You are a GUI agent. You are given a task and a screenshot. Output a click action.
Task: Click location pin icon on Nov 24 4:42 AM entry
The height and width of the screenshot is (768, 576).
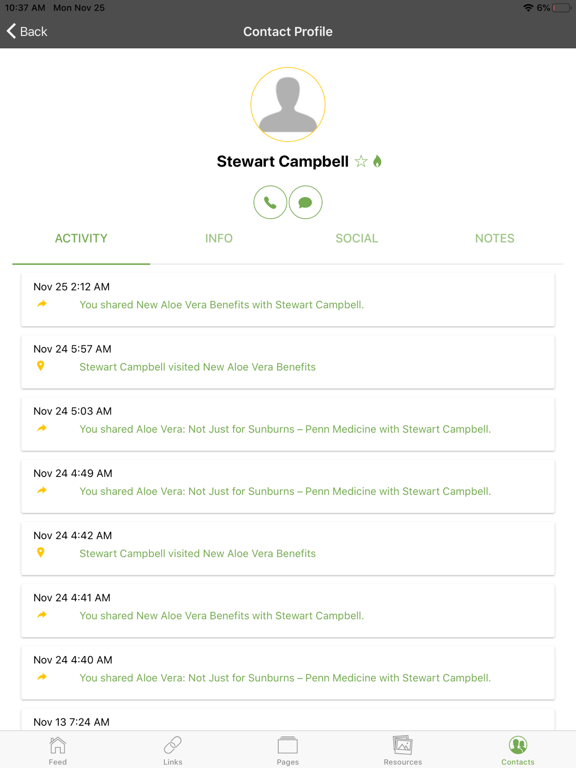pyautogui.click(x=41, y=552)
